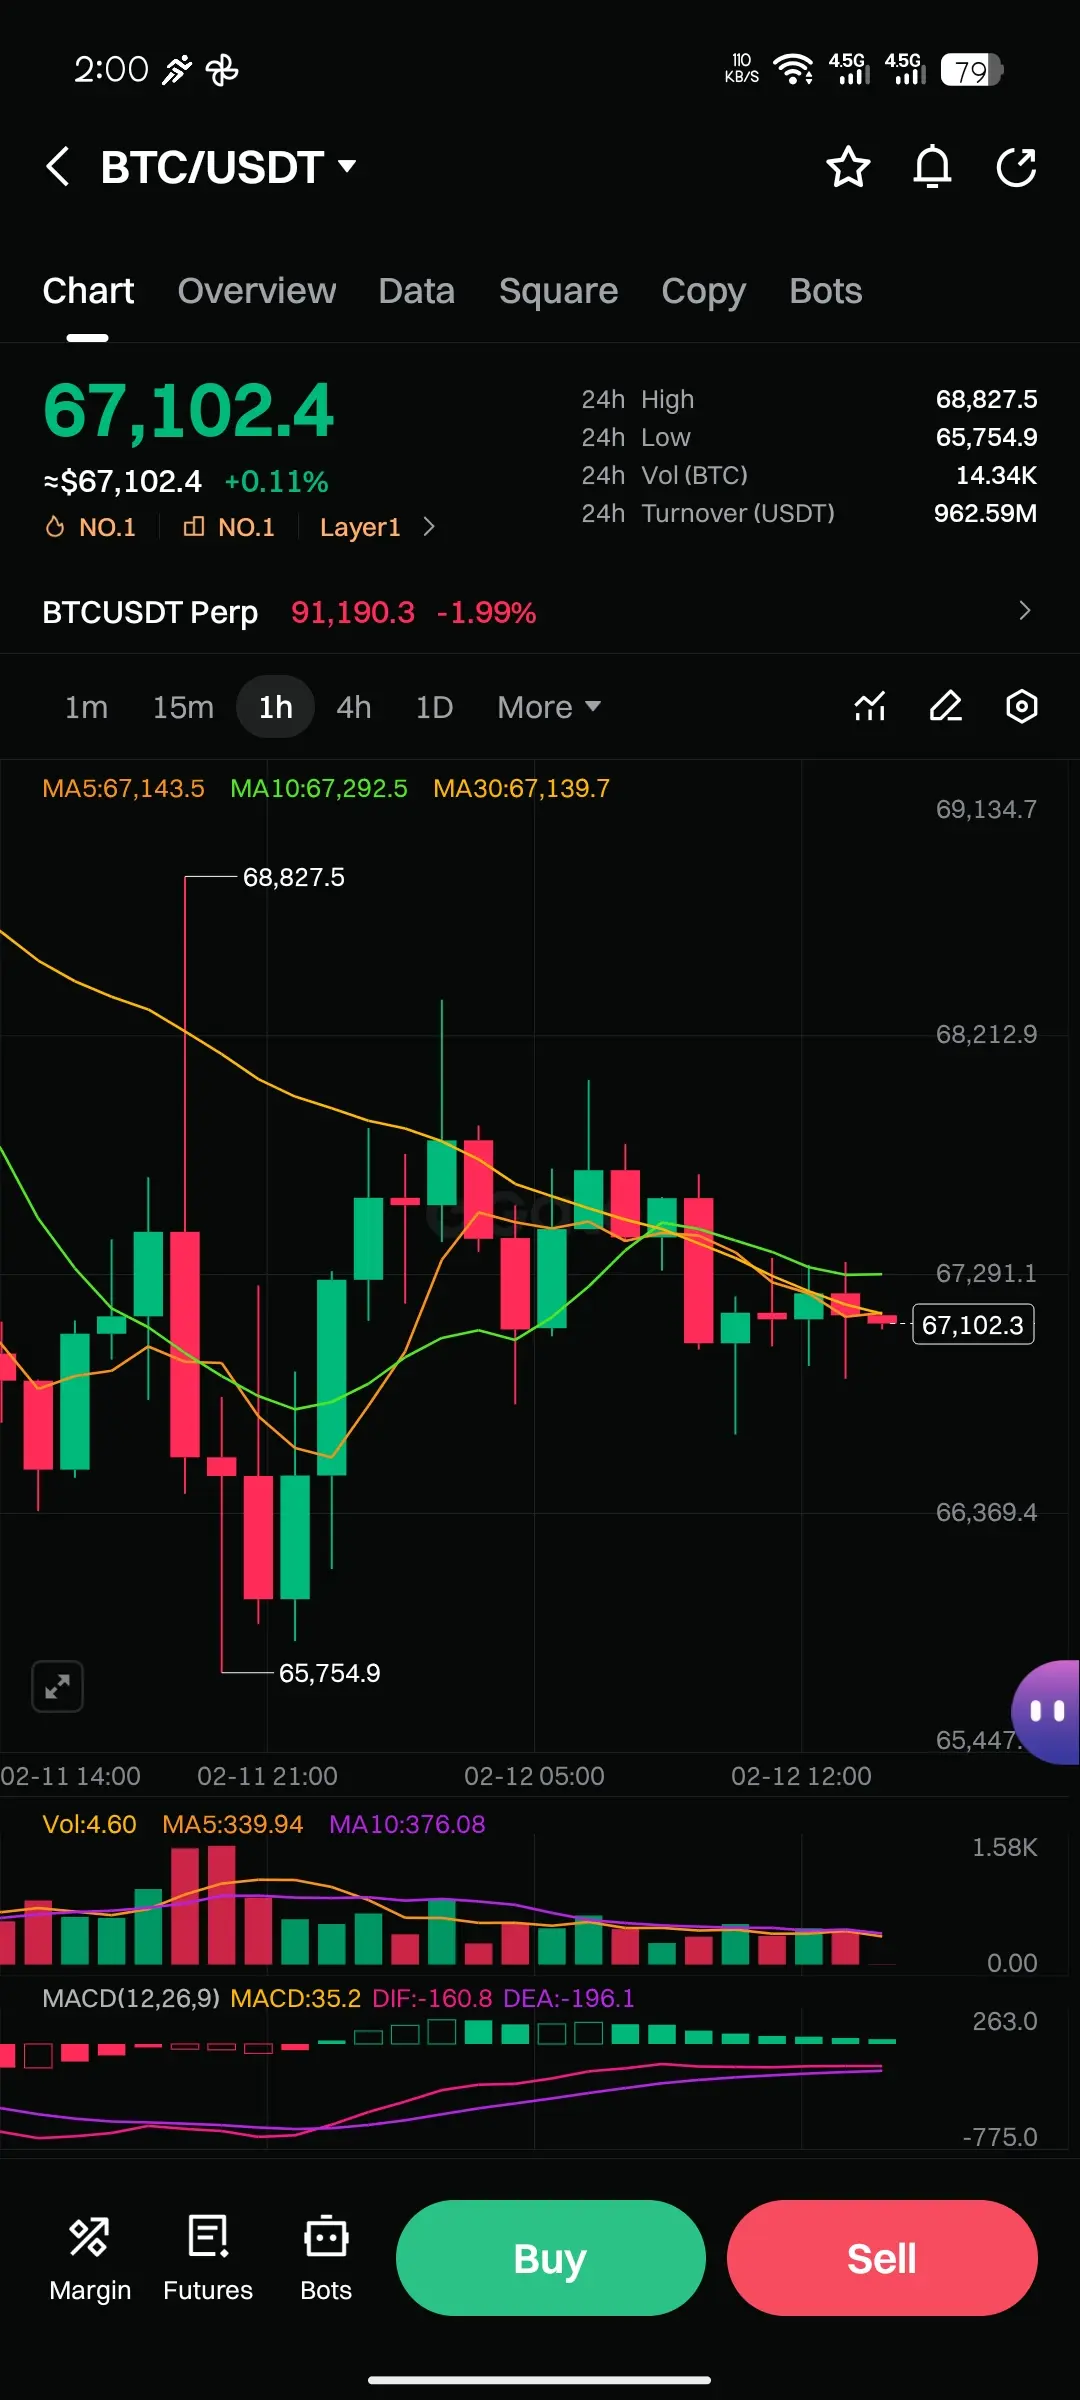Expand the More timeframes dropdown
Image resolution: width=1080 pixels, height=2400 pixels.
[x=549, y=707]
